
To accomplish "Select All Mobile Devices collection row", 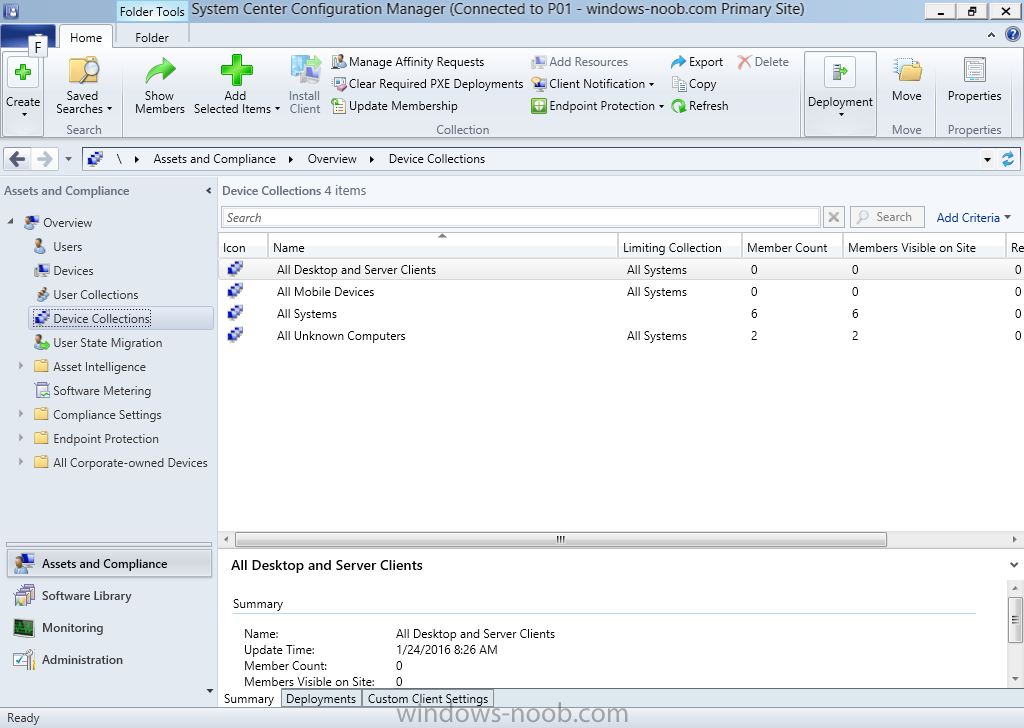I will [x=621, y=292].
